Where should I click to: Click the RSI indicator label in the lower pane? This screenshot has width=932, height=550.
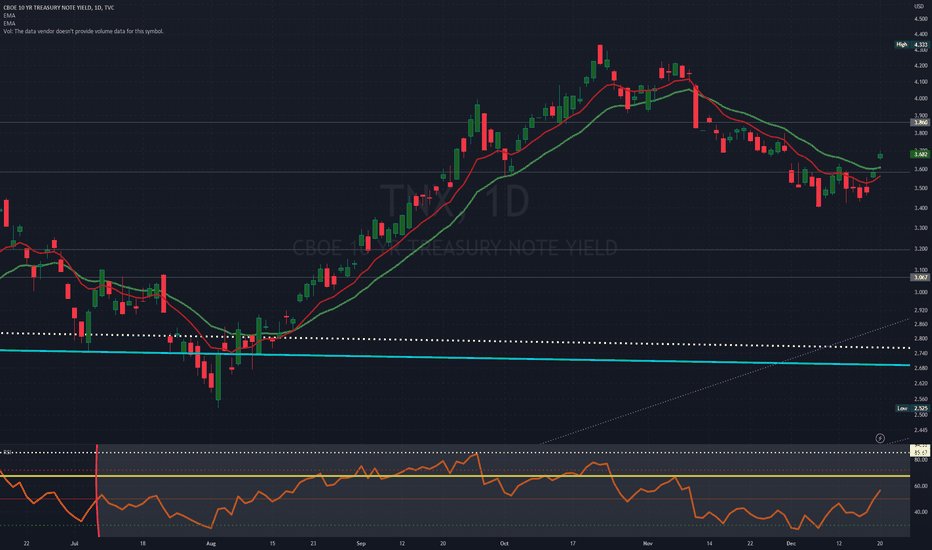coord(7,452)
